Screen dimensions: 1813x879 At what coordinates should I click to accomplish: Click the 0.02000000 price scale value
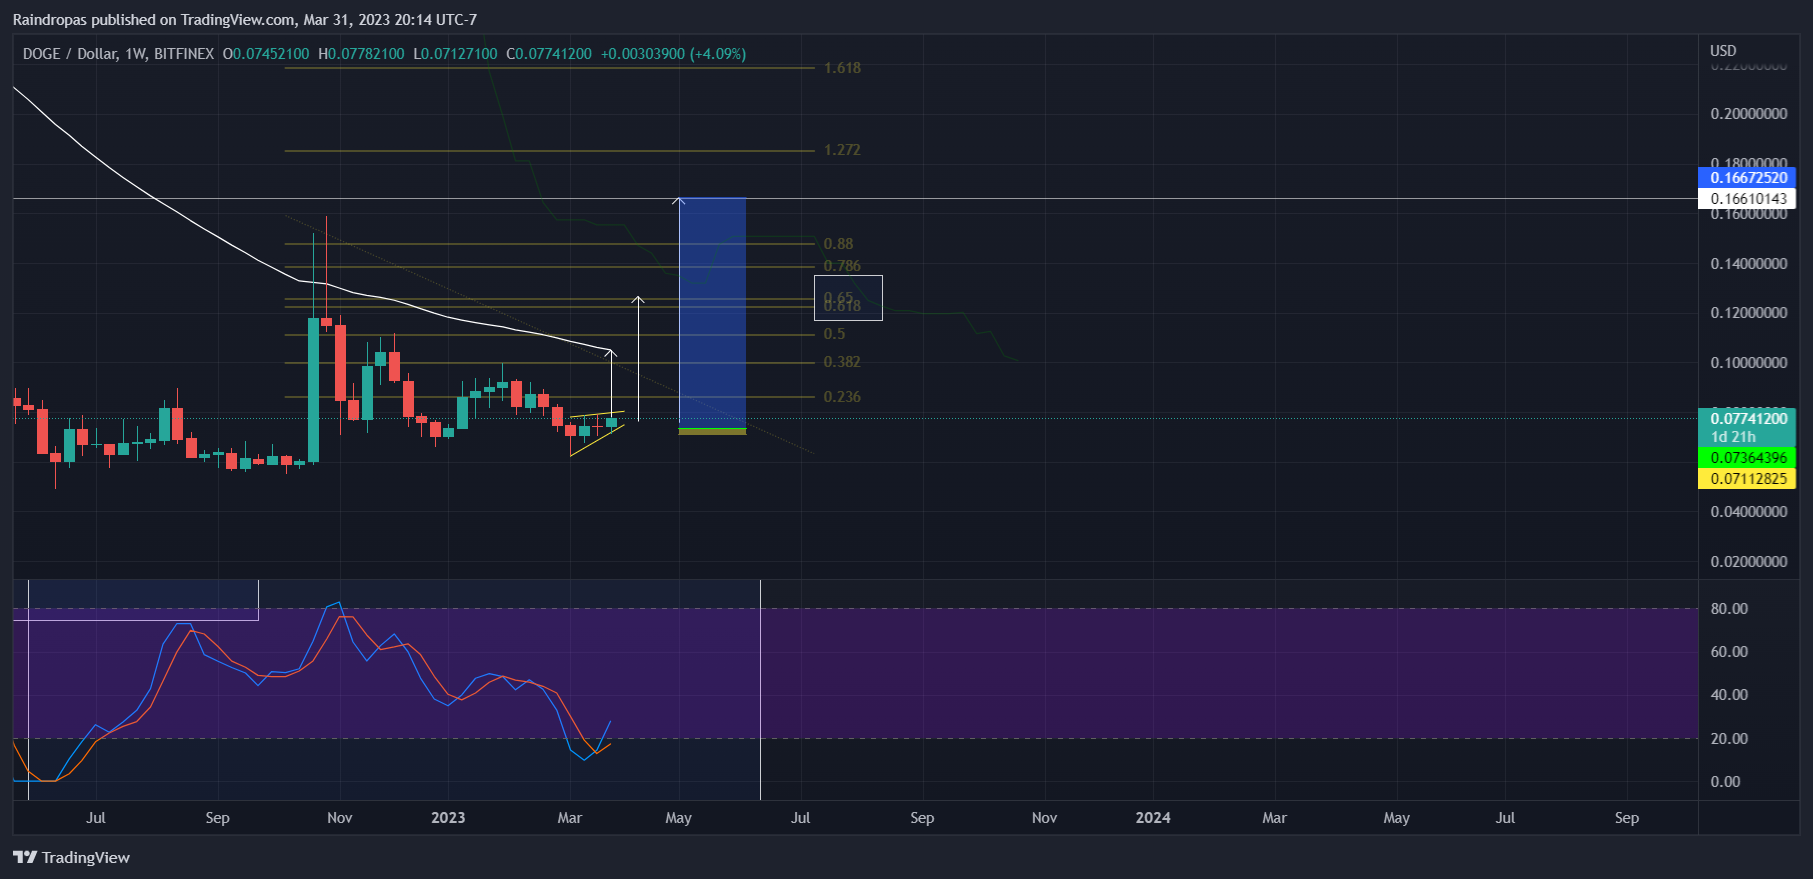(x=1749, y=562)
